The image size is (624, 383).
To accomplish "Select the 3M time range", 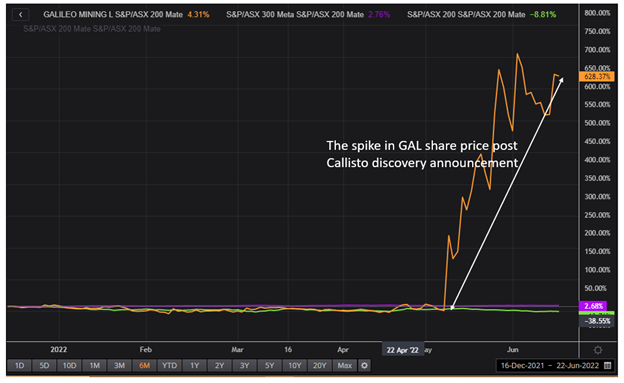I will point(119,365).
